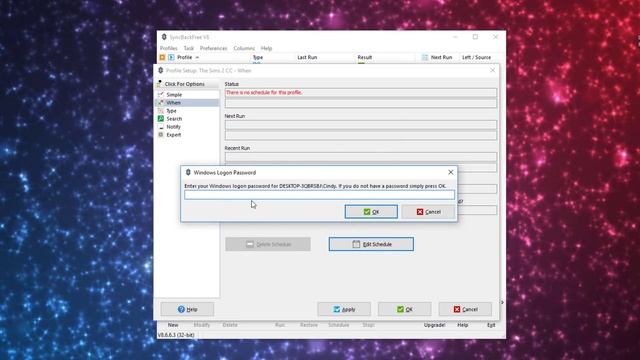Sort by the Next Run column header
Screen dimensions: 640x360
[x=441, y=58]
